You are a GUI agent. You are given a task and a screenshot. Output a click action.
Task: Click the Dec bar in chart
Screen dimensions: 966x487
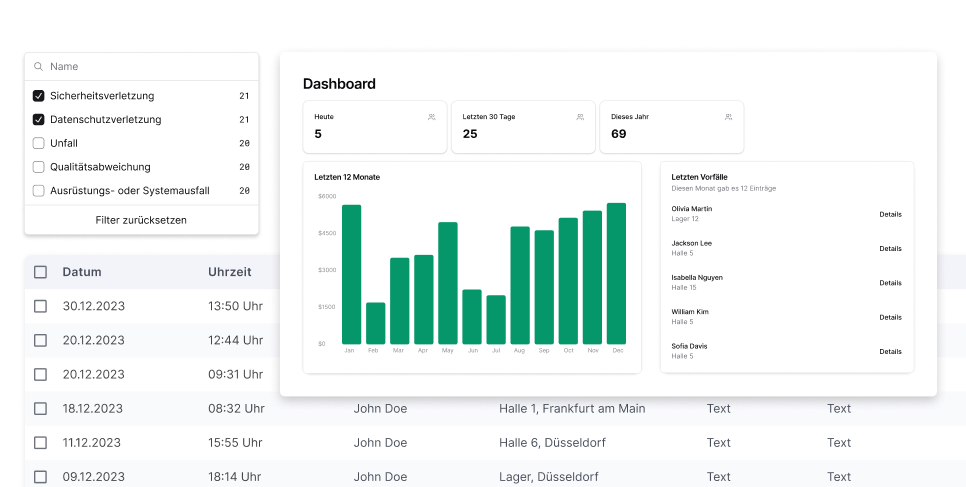[616, 273]
